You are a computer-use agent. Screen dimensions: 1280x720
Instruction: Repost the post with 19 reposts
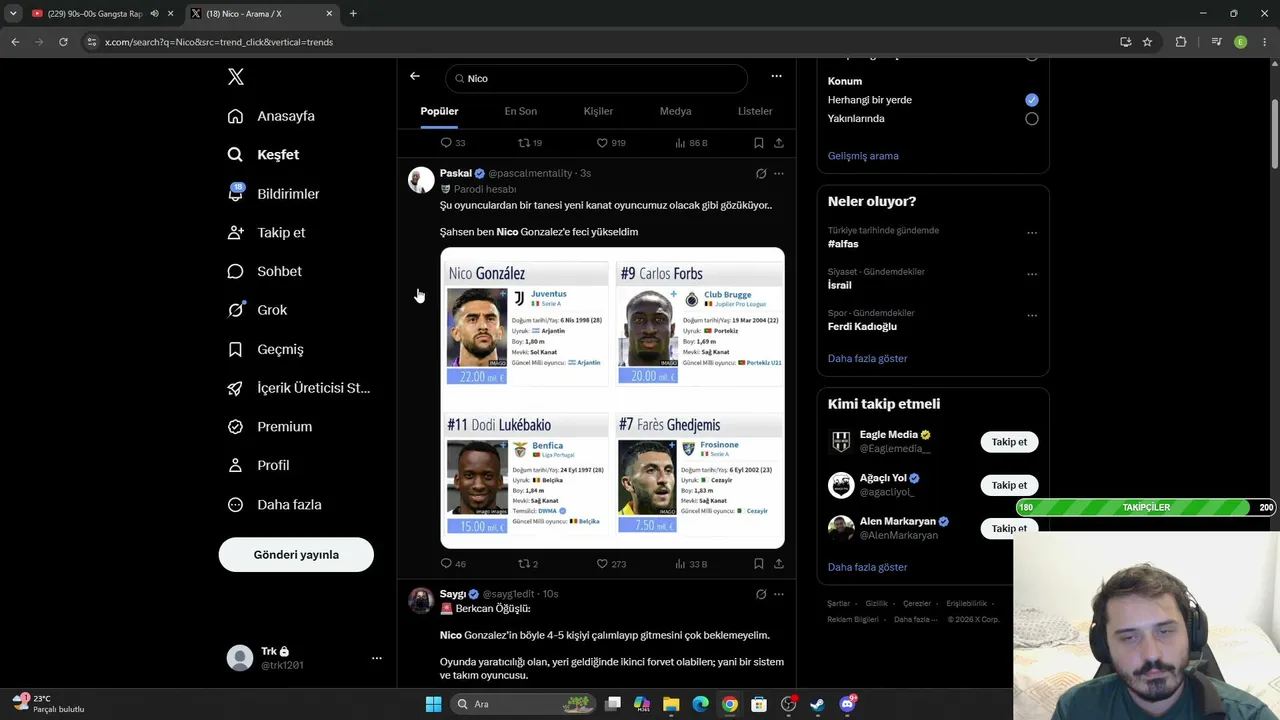point(530,143)
